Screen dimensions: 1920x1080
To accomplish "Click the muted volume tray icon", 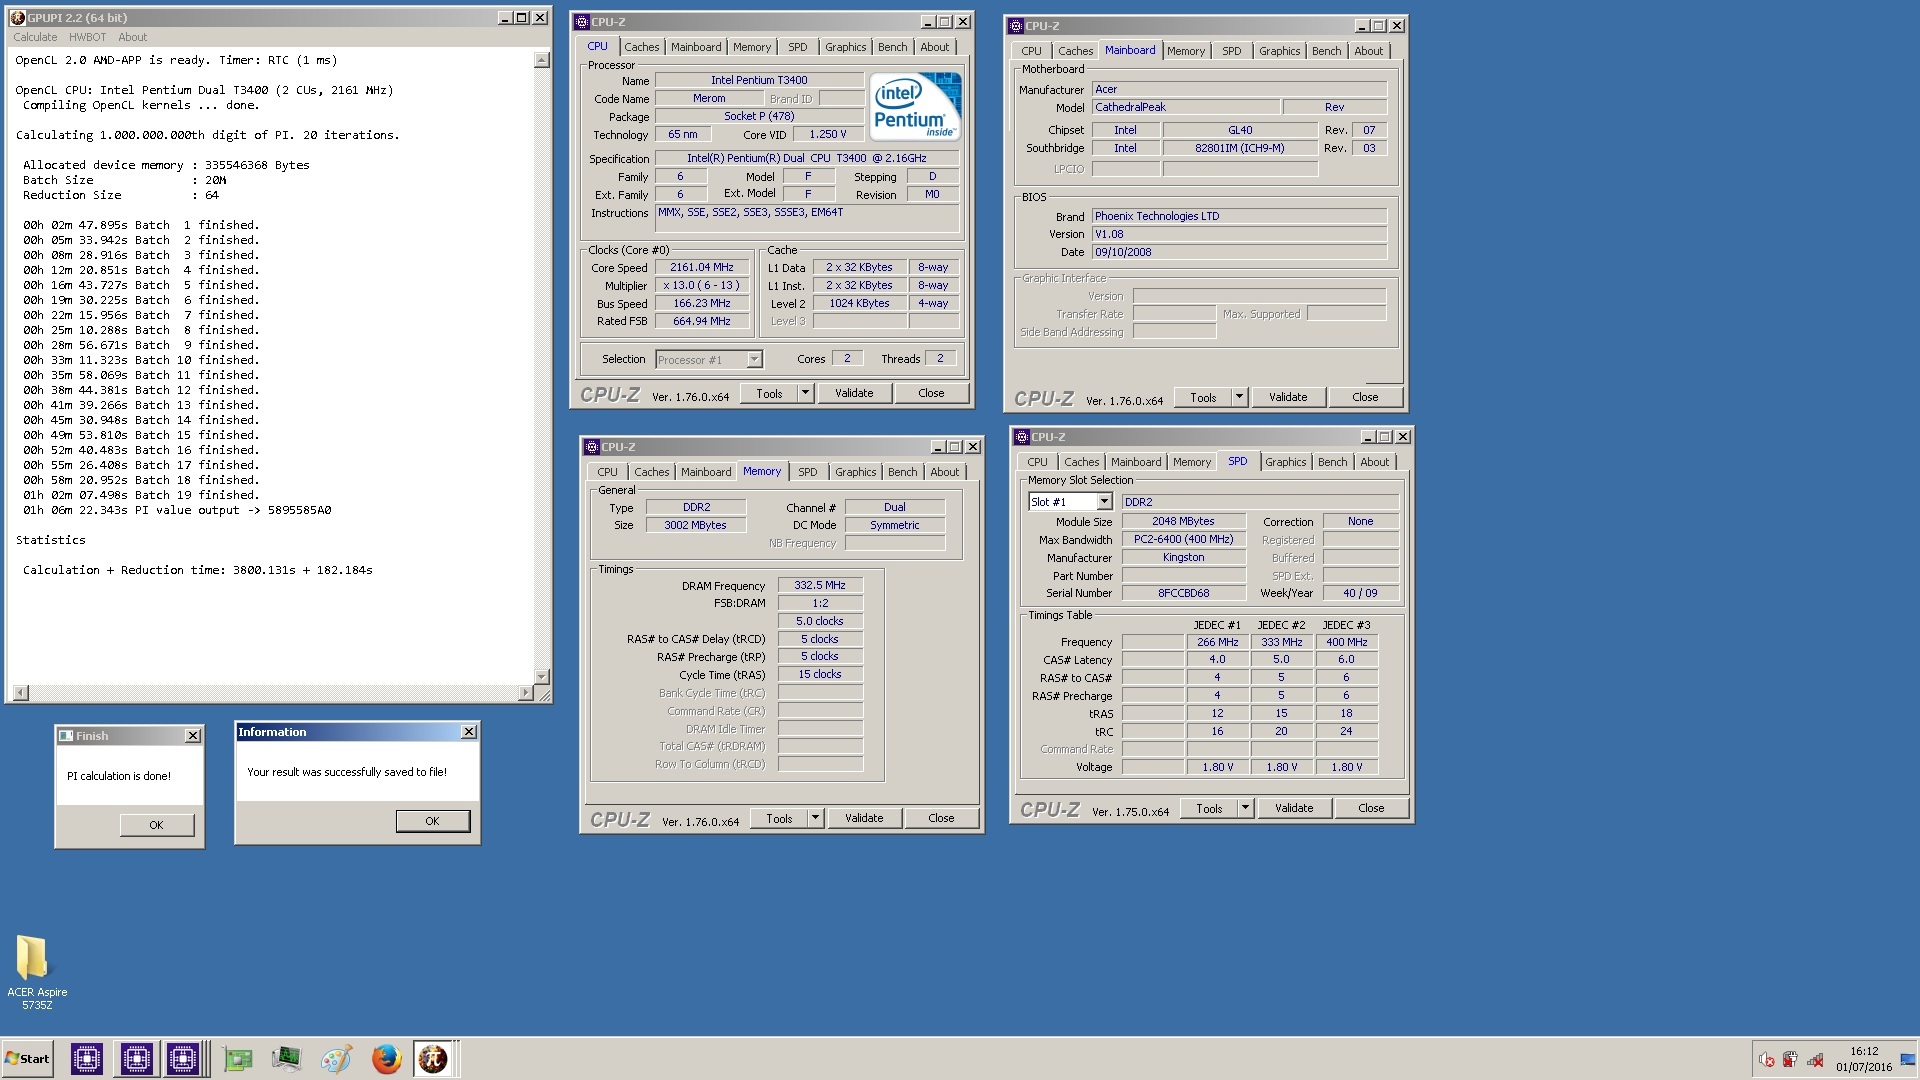I will [x=1767, y=1060].
